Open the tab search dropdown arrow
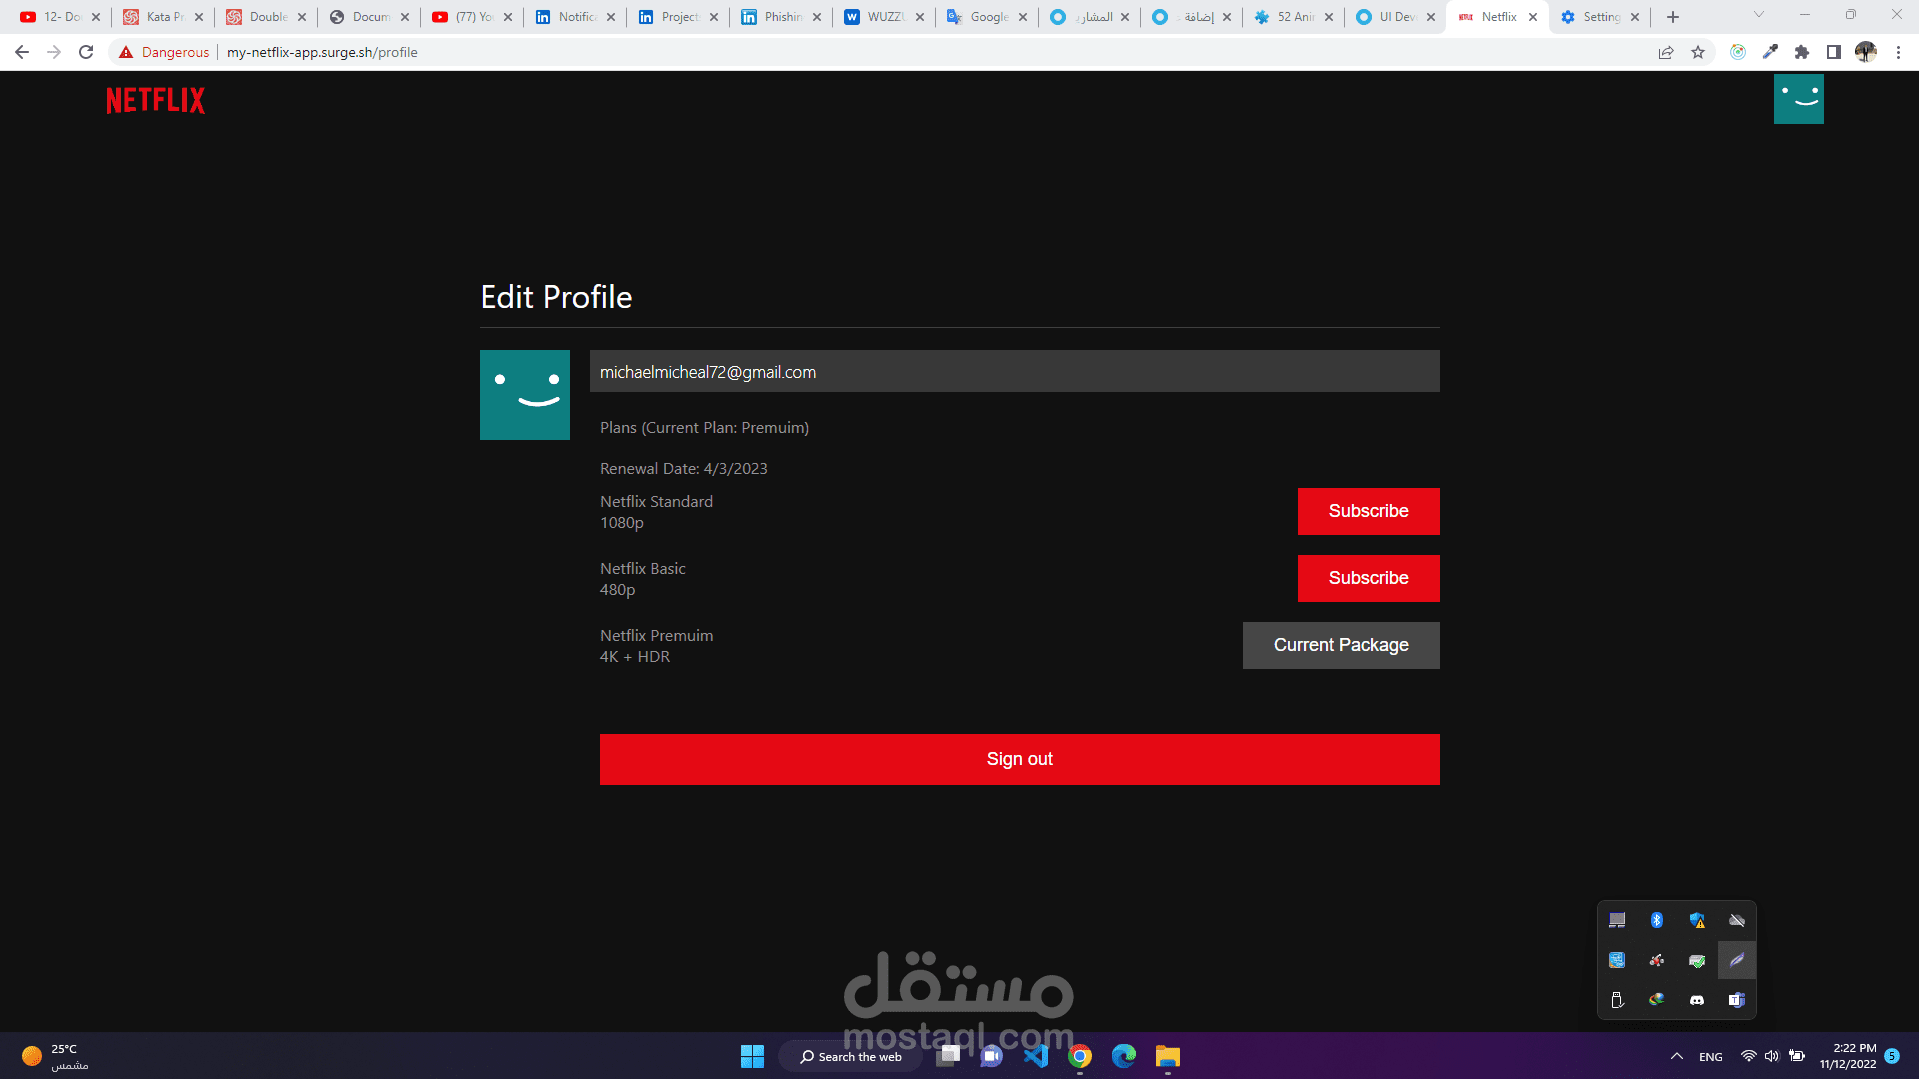 coord(1759,15)
